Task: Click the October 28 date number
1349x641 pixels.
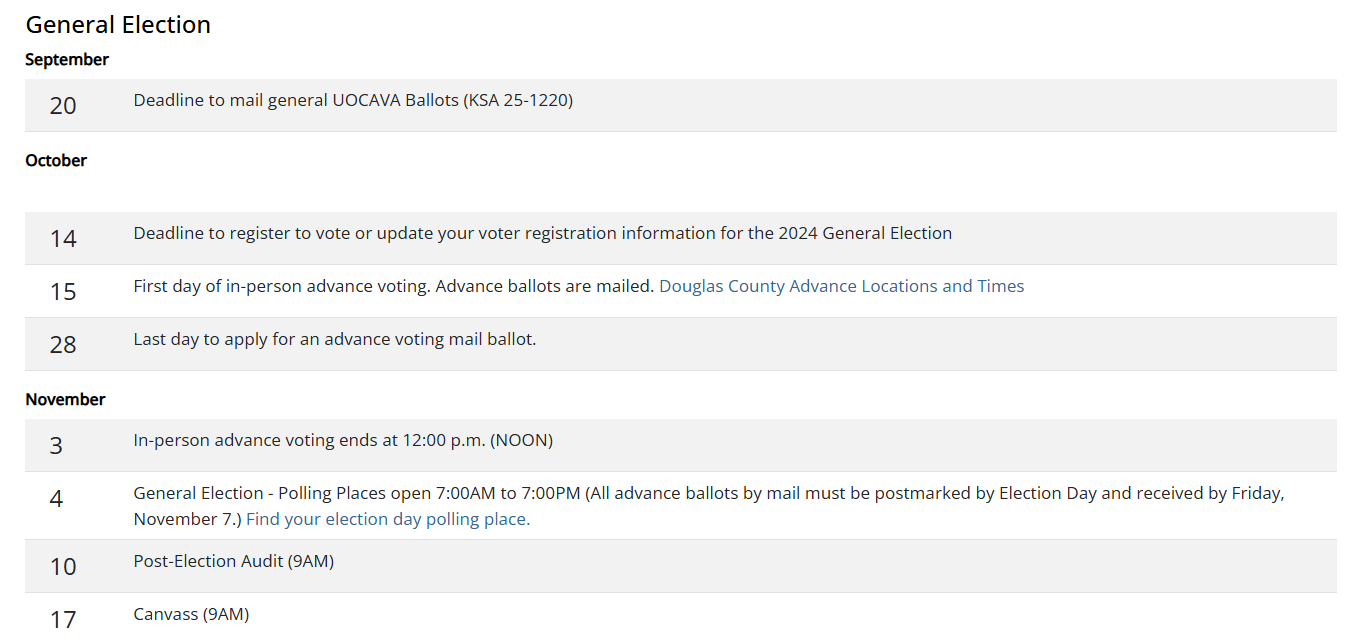Action: click(63, 345)
